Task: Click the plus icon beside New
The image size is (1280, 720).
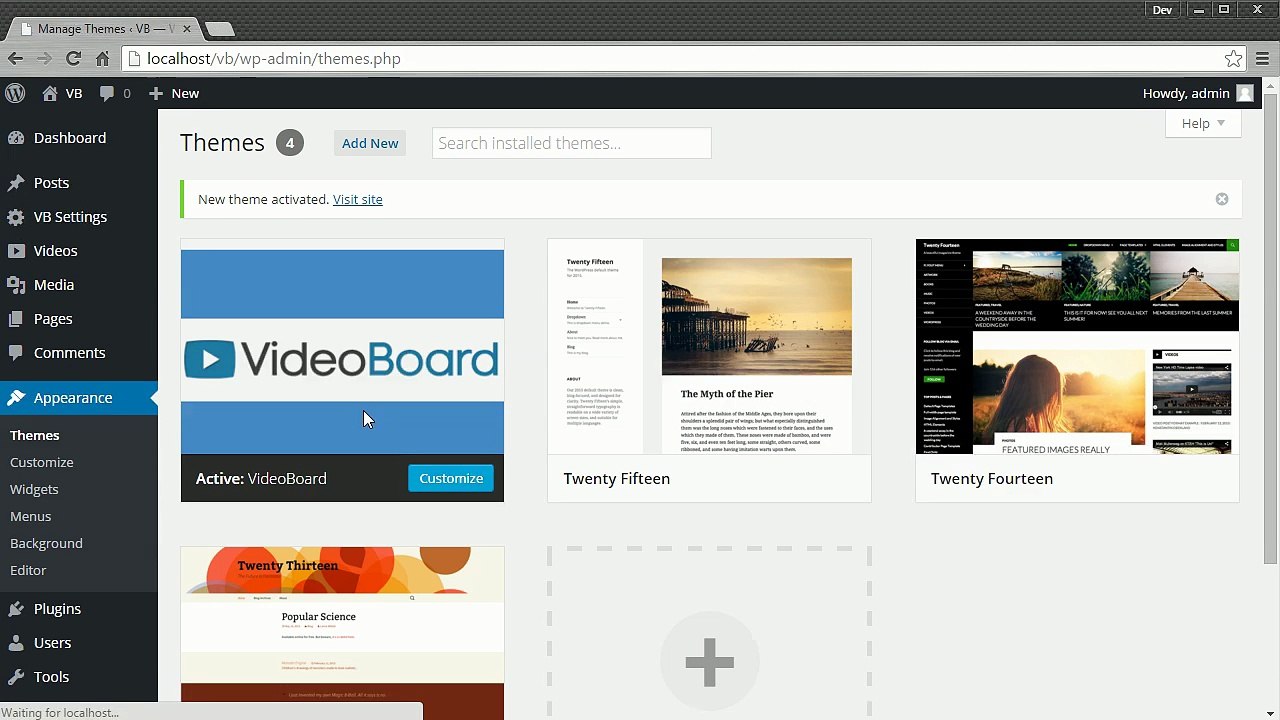Action: tap(155, 93)
